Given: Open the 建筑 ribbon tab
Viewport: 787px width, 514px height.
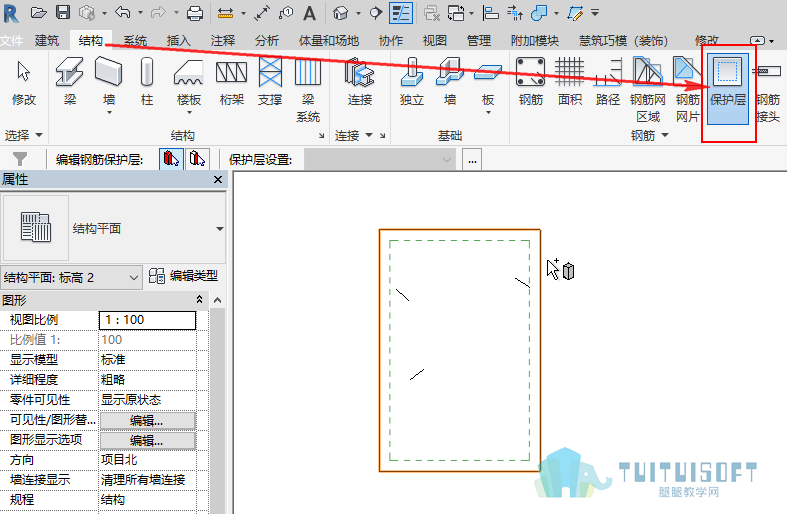Looking at the screenshot, I should click(x=47, y=40).
